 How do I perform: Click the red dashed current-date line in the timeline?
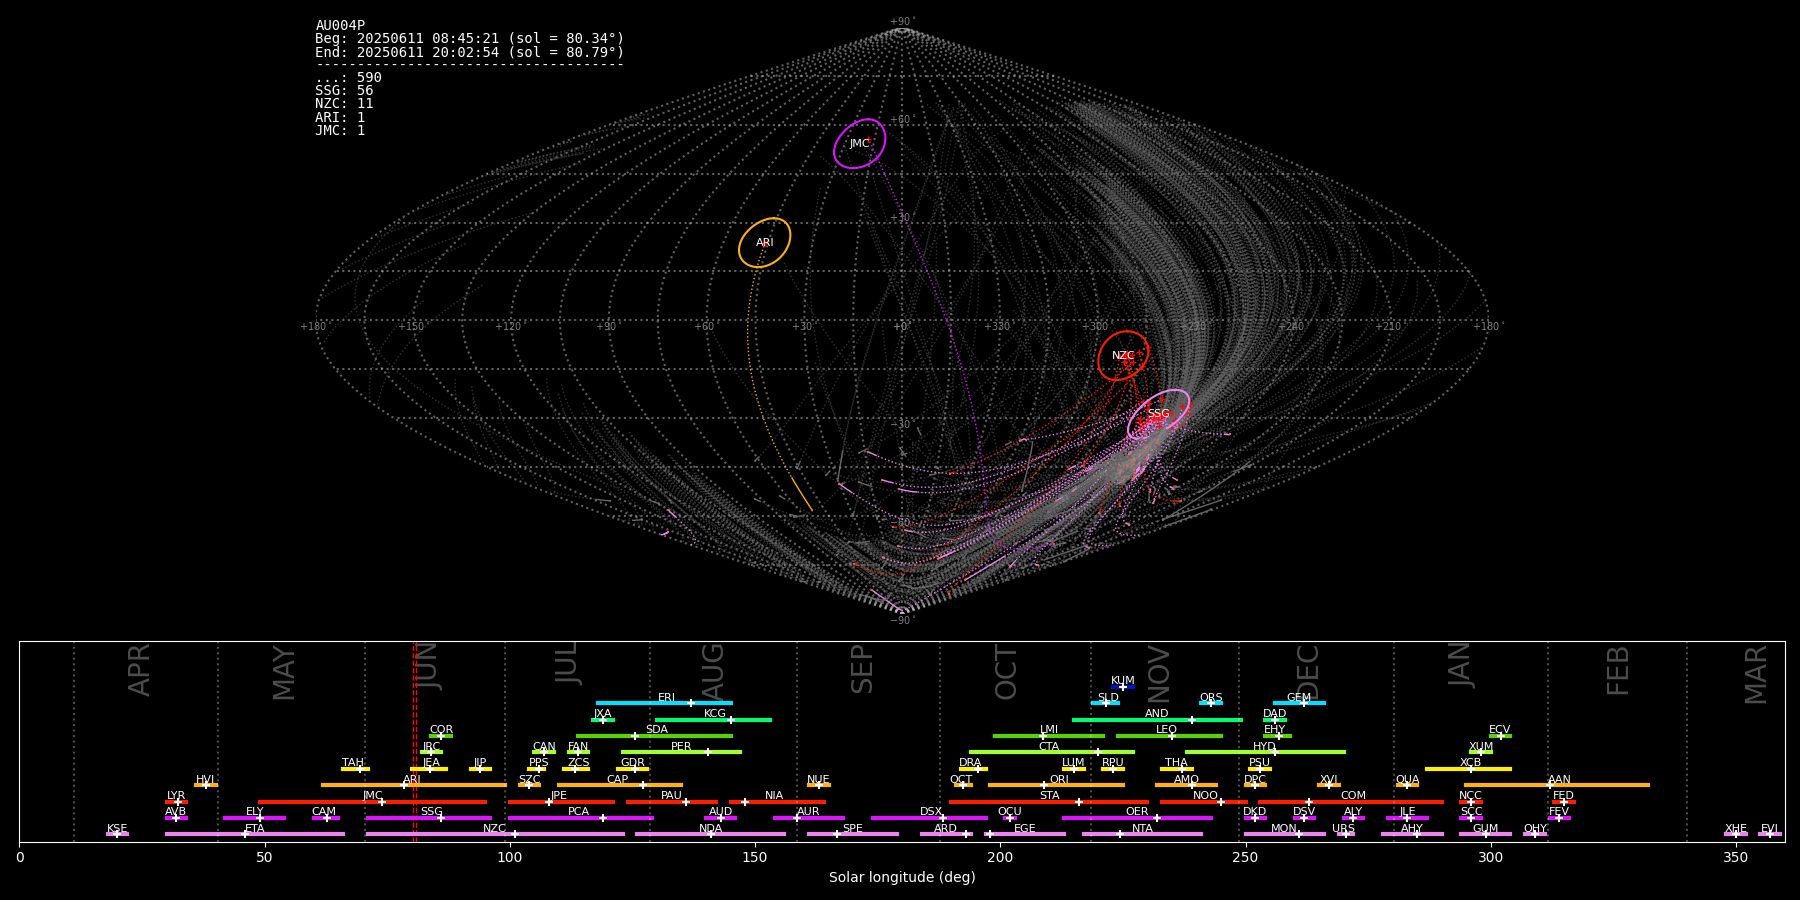pos(415,741)
